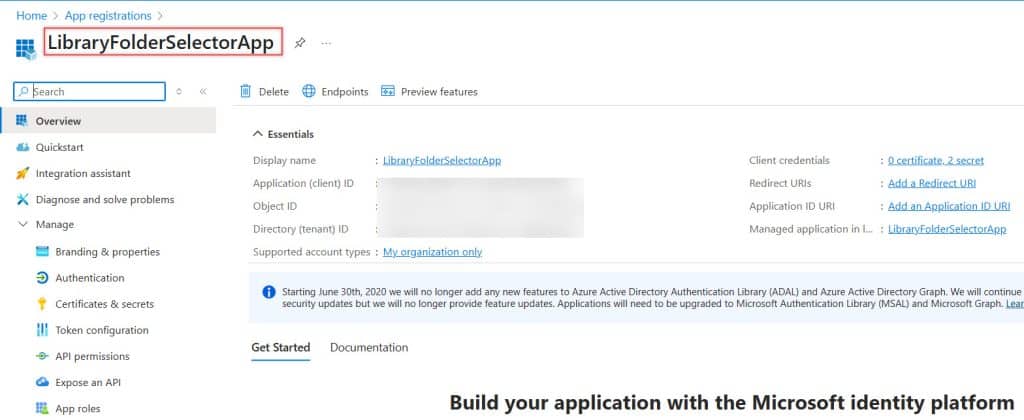Image resolution: width=1024 pixels, height=420 pixels.
Task: Click the Certificates & secrets key icon
Action: coord(42,304)
